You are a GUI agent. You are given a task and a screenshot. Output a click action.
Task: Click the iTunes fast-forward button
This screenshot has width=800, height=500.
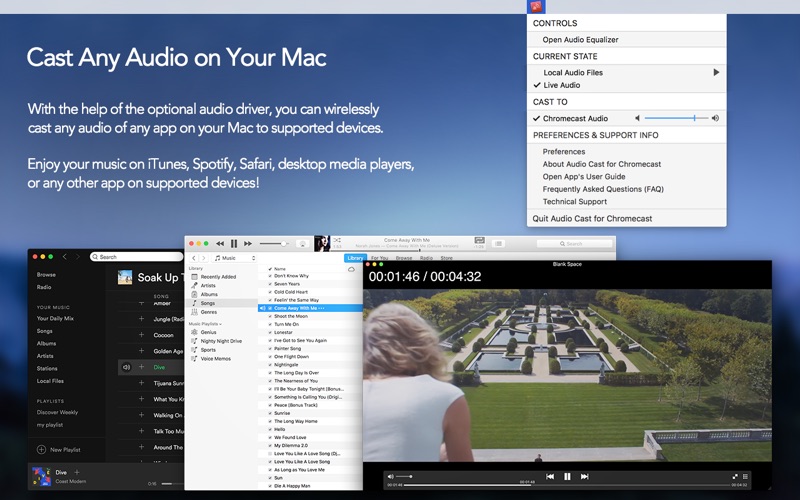248,244
